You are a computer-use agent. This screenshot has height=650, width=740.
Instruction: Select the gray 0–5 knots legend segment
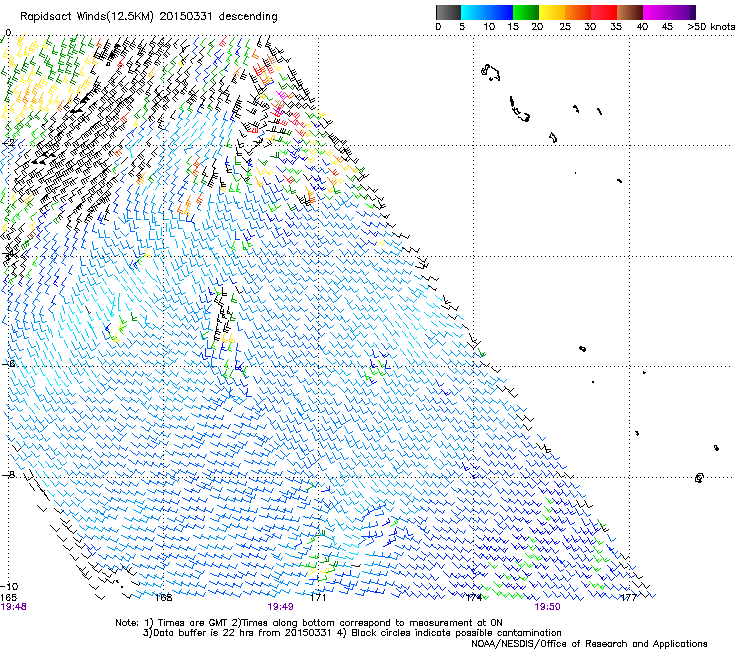(448, 12)
